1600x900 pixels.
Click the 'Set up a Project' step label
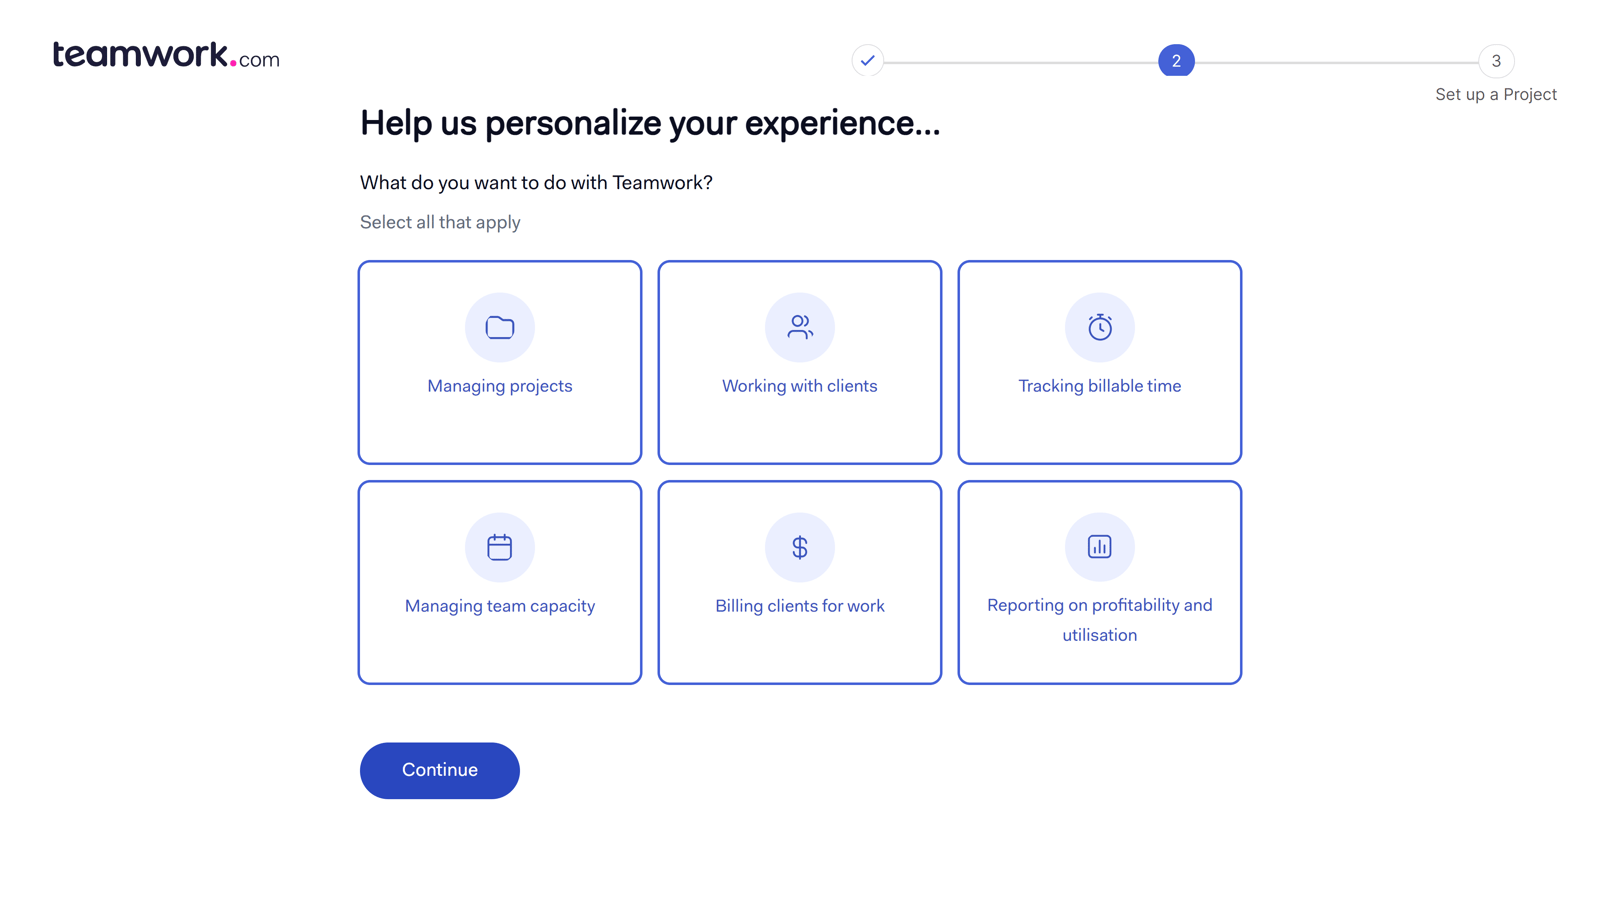tap(1496, 94)
